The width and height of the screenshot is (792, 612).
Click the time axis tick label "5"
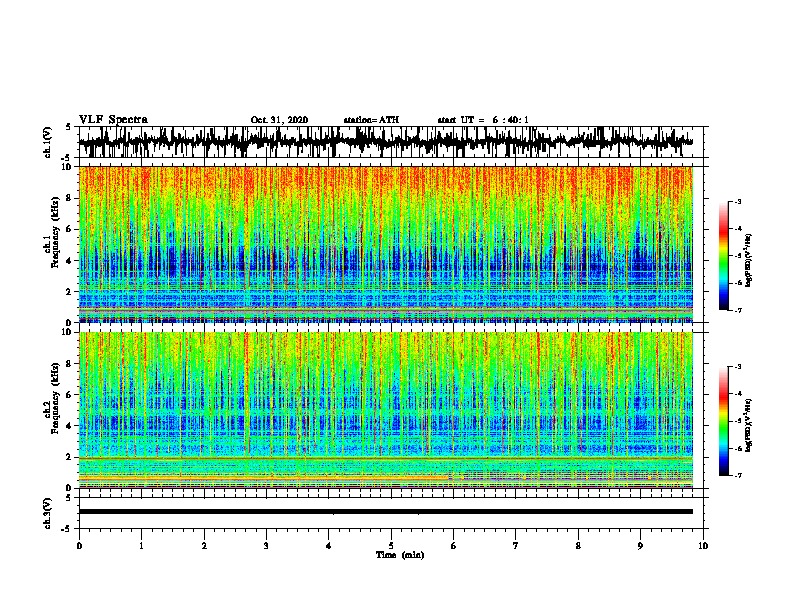tap(391, 546)
